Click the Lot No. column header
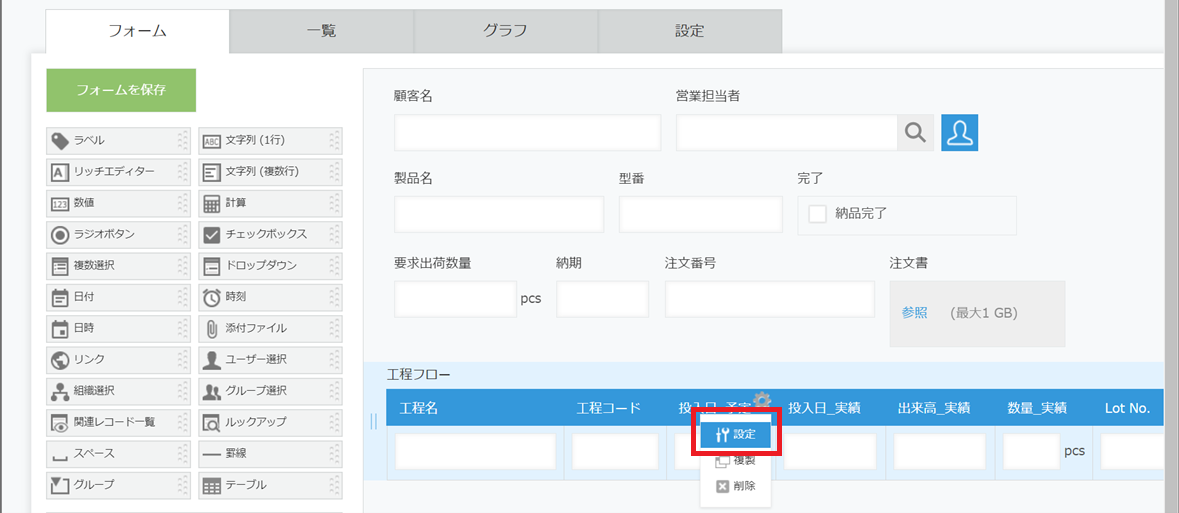The image size is (1179, 513). click(x=1128, y=408)
